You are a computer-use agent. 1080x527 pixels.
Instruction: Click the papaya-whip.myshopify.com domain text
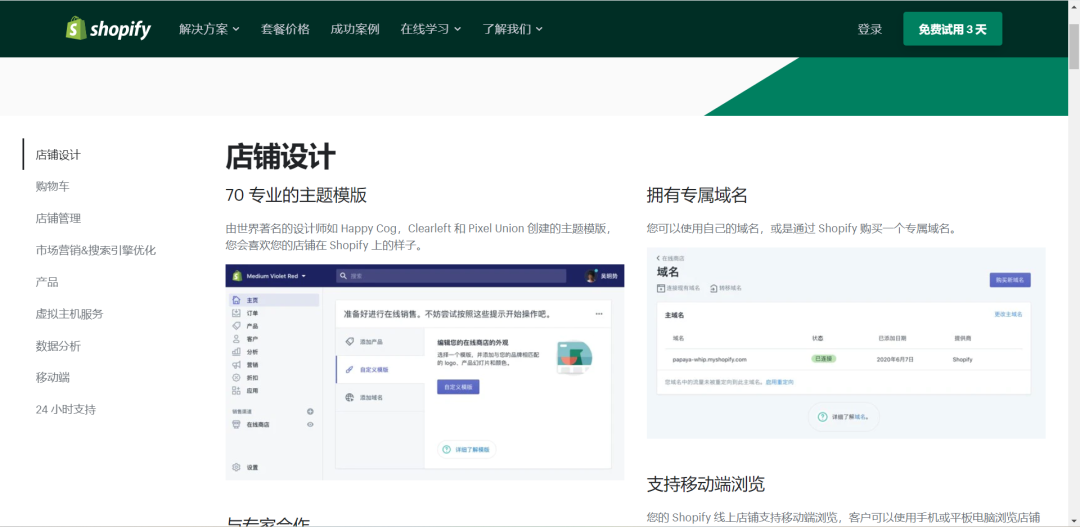[x=709, y=360]
